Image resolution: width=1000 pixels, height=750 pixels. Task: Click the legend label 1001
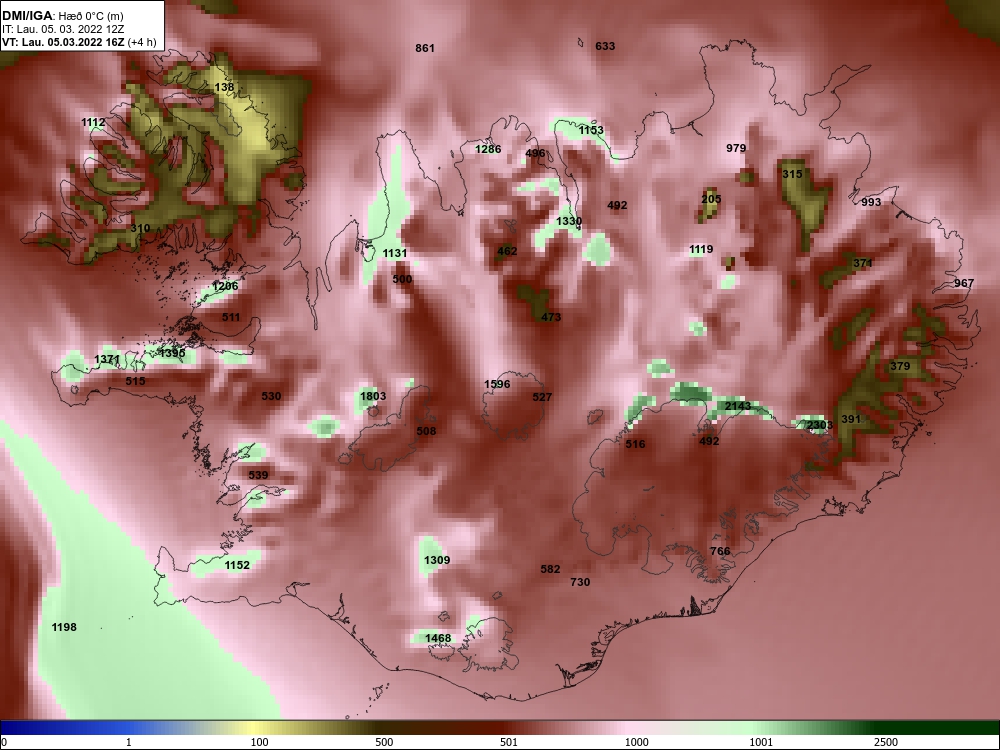[x=761, y=742]
